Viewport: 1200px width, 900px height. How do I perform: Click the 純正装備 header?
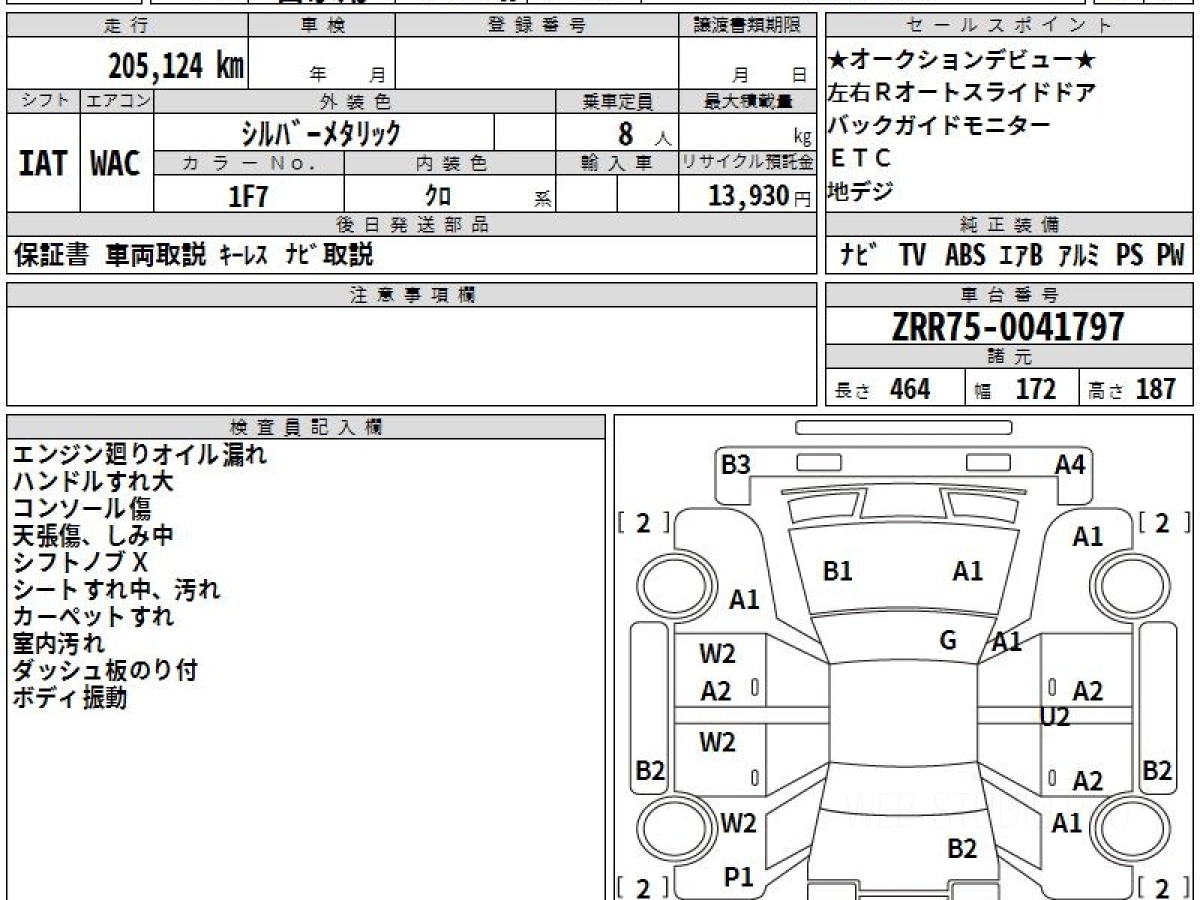[x=1009, y=225]
